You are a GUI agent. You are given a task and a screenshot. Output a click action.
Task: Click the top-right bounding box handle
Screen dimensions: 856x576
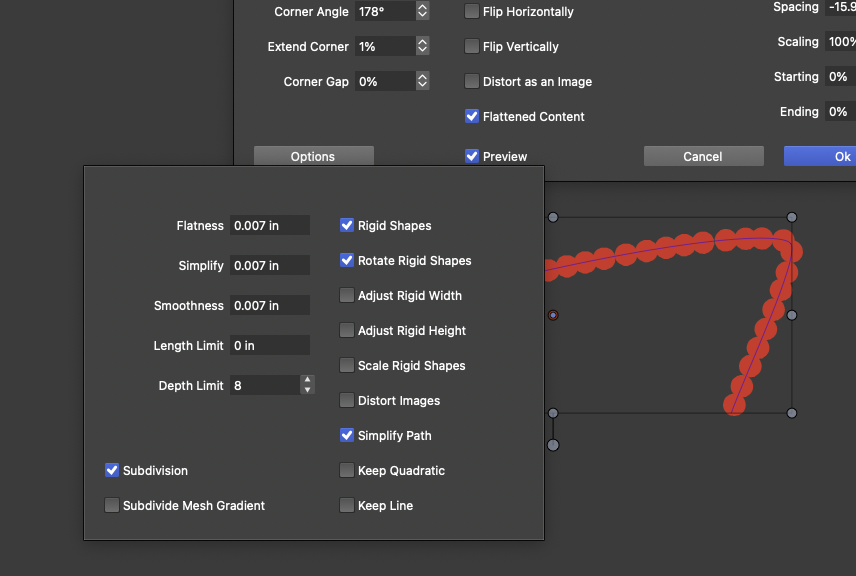pos(792,217)
